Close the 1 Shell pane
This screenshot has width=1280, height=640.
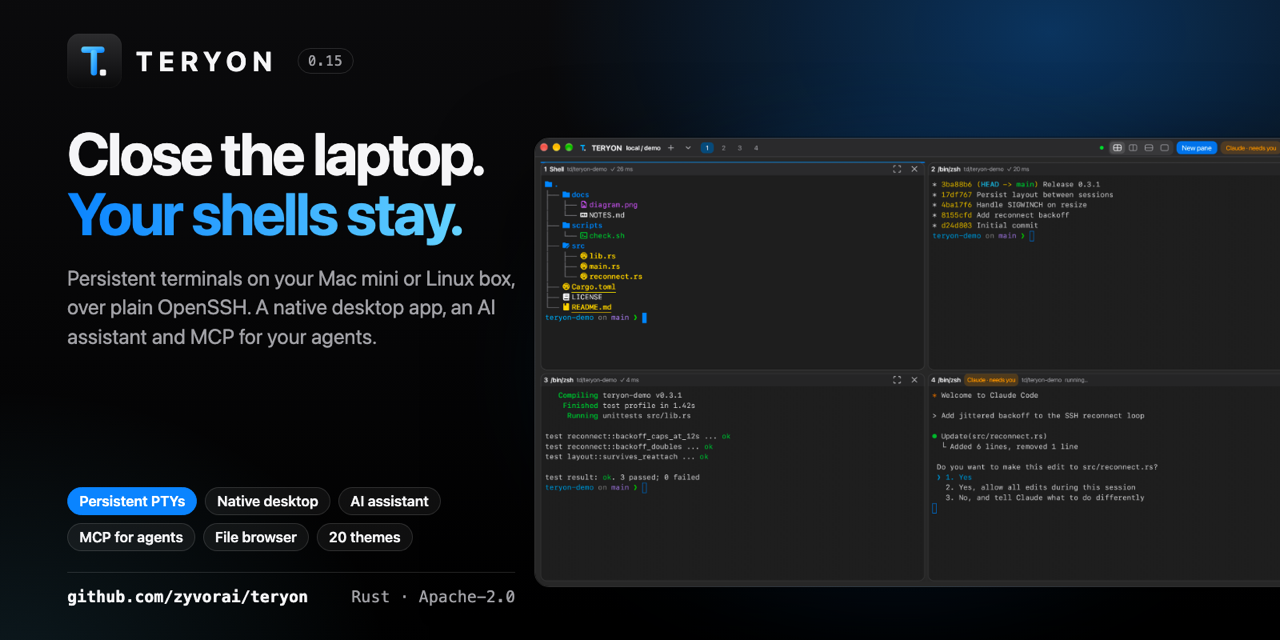click(914, 169)
